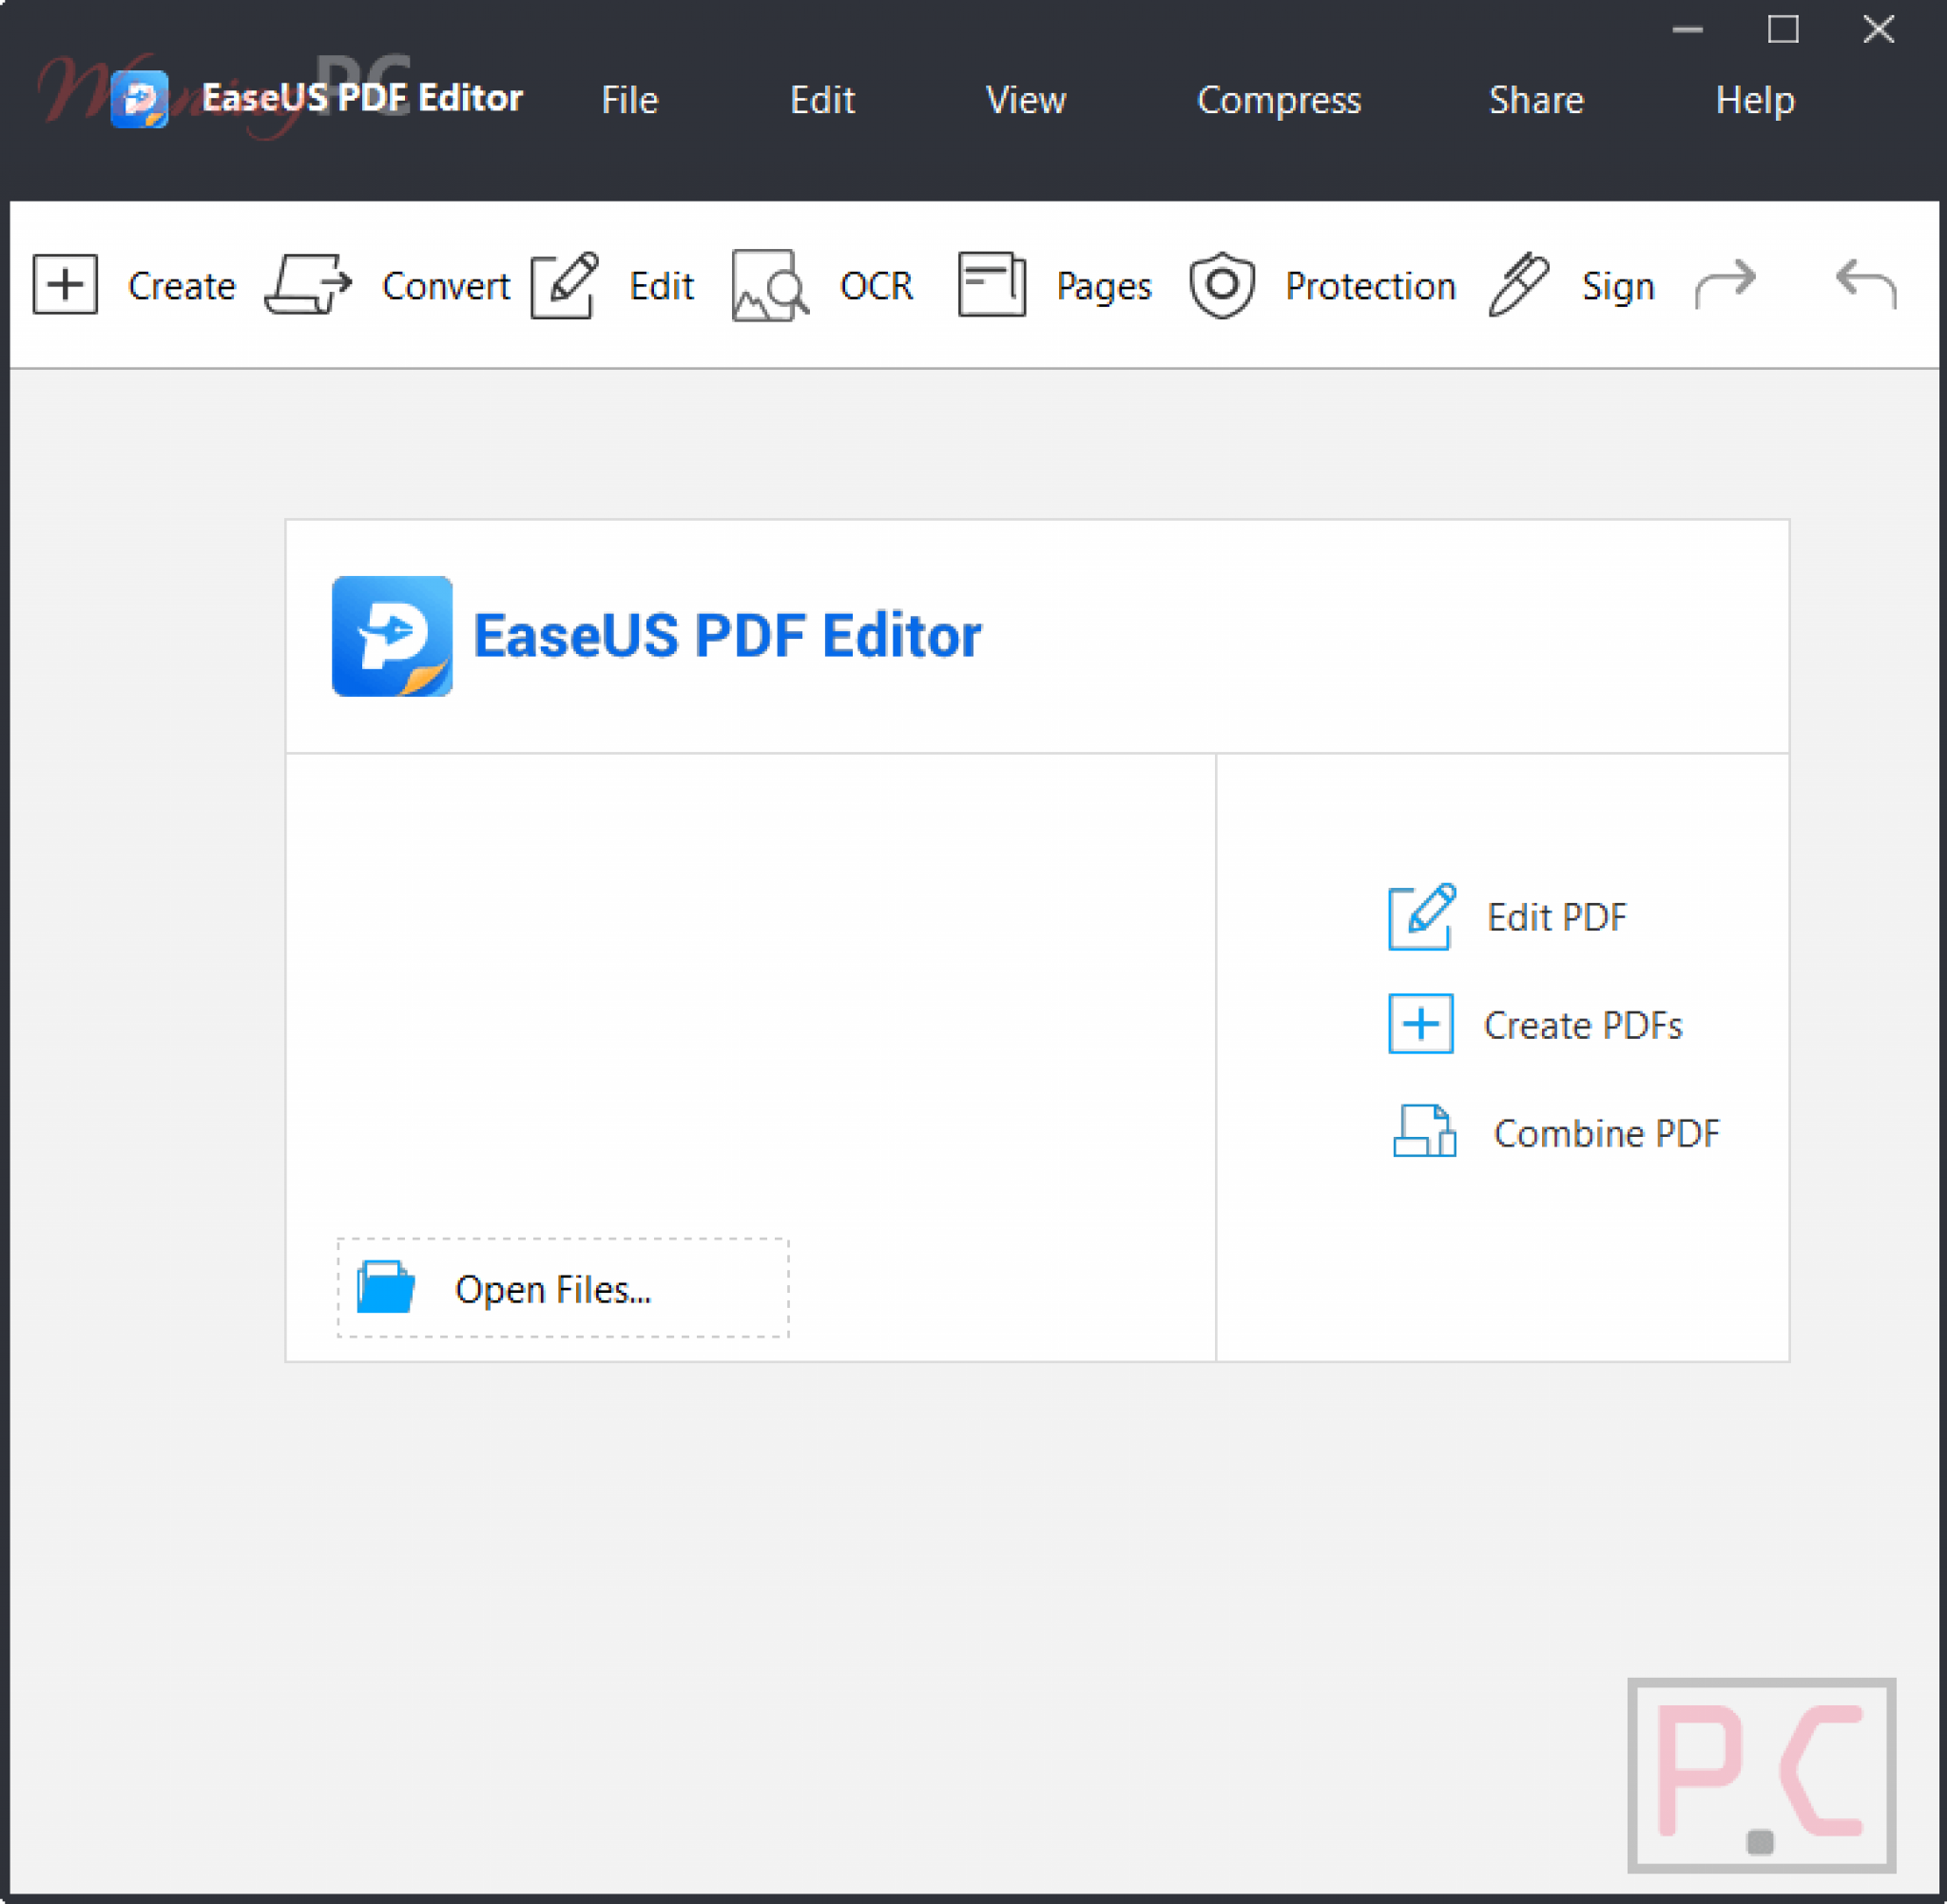Viewport: 1947px width, 1904px height.
Task: Click the OCR label in toolbar
Action: 876,286
